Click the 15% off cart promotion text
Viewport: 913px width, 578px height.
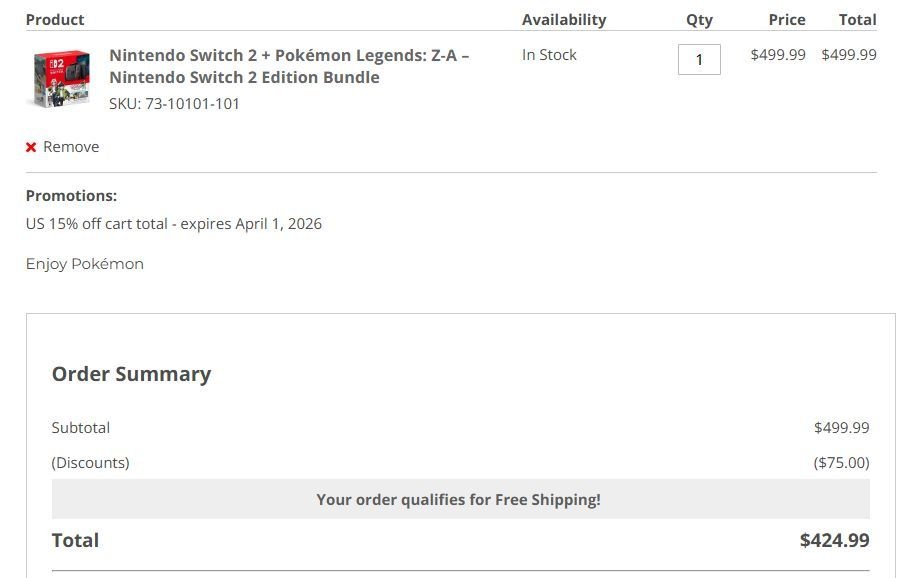coord(174,224)
